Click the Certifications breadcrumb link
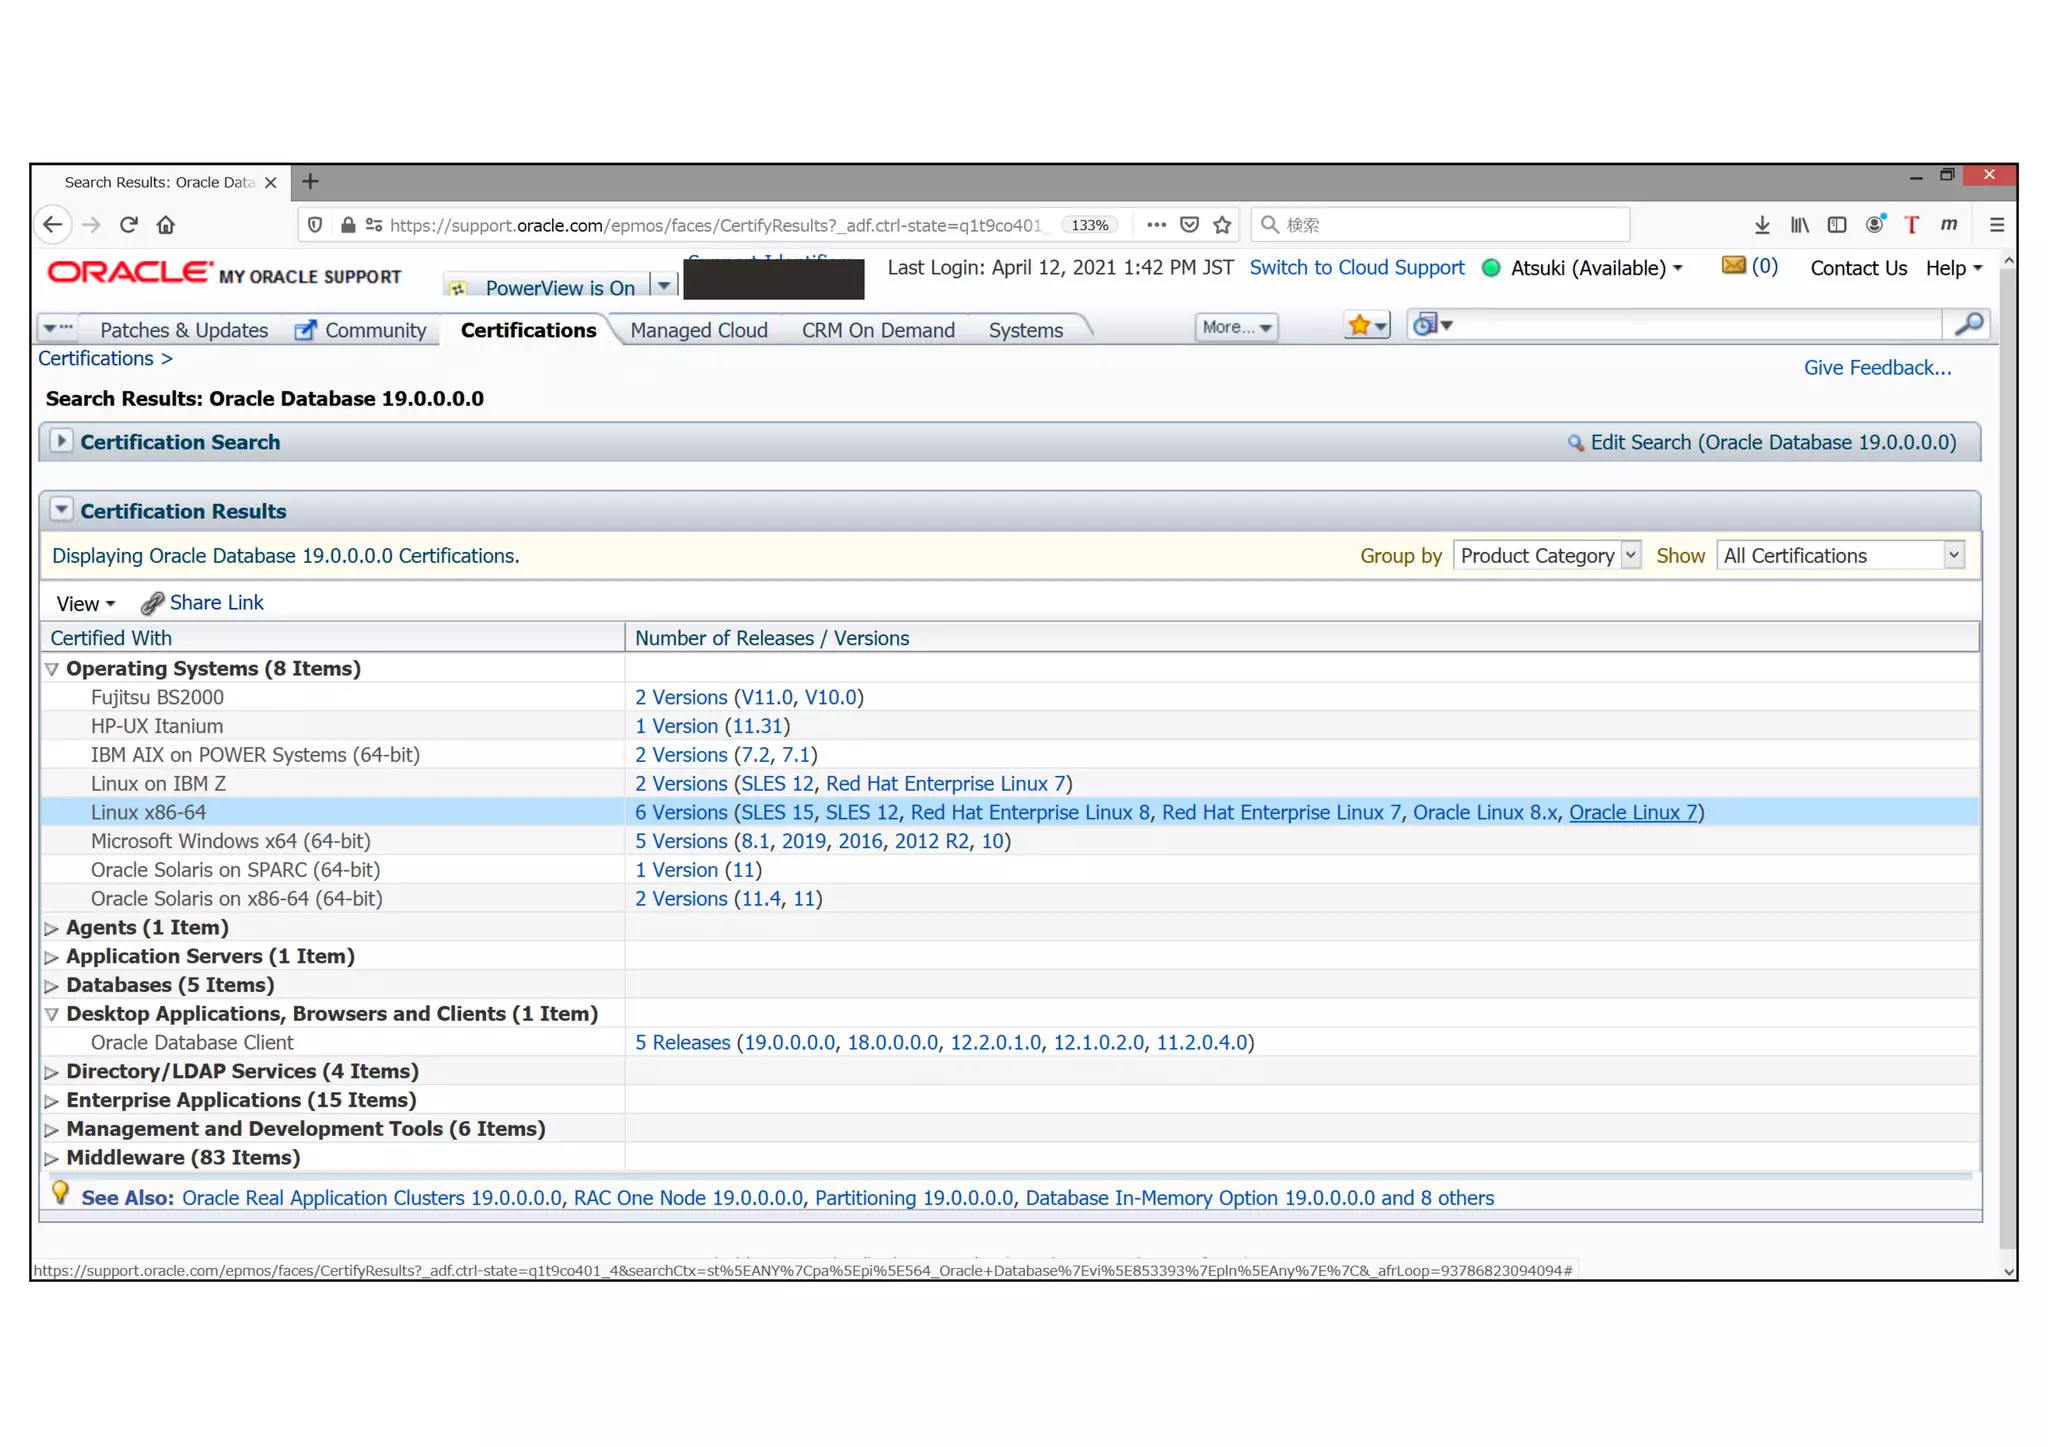 (96, 359)
